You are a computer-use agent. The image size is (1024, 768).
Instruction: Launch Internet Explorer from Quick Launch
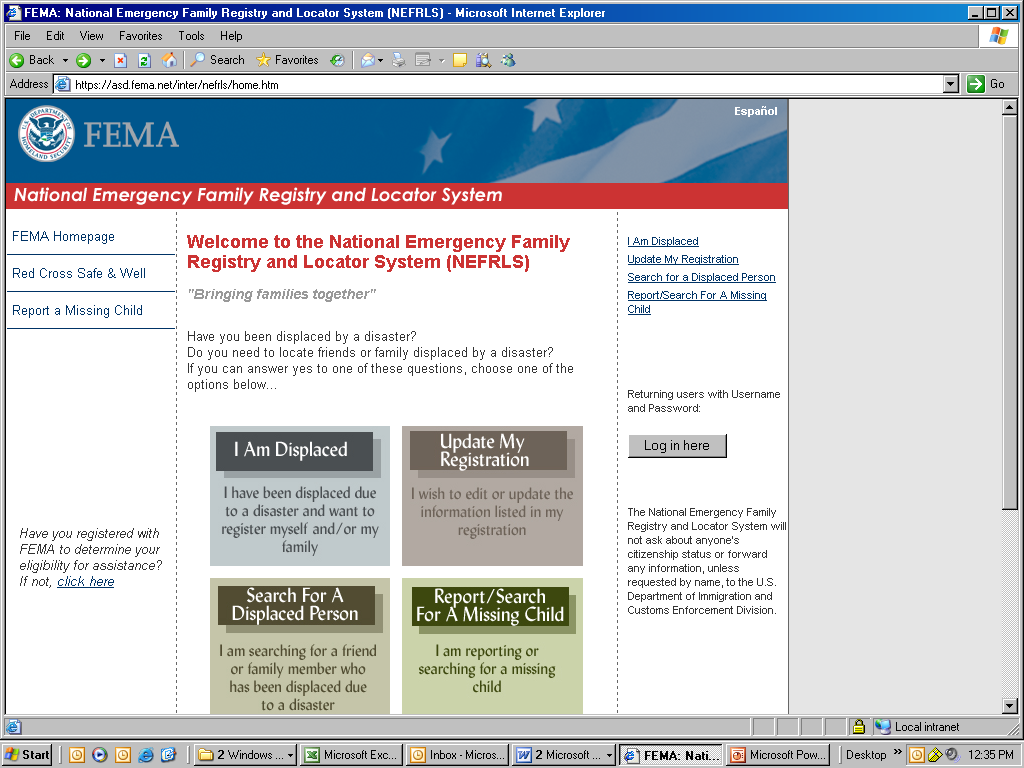pyautogui.click(x=146, y=755)
